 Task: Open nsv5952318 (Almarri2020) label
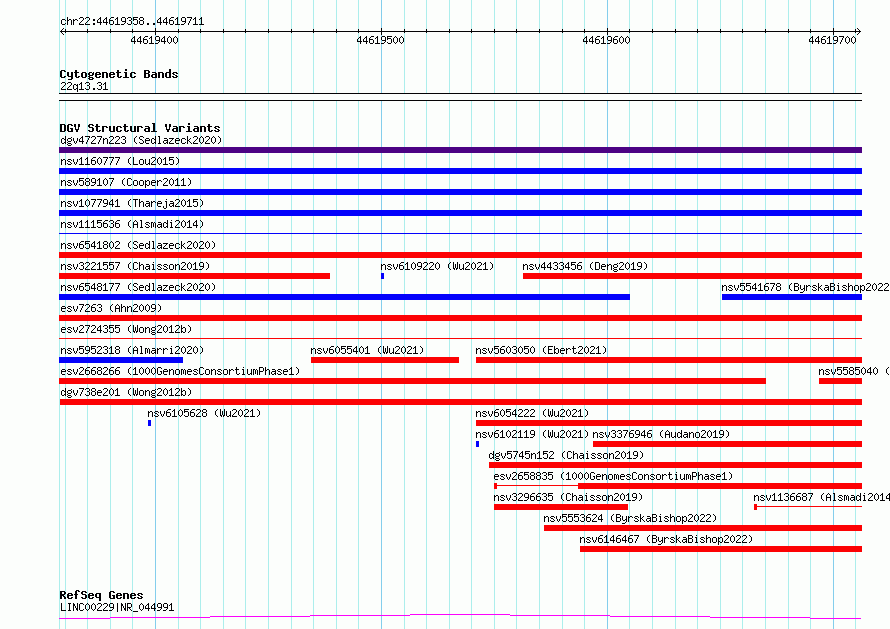point(132,350)
